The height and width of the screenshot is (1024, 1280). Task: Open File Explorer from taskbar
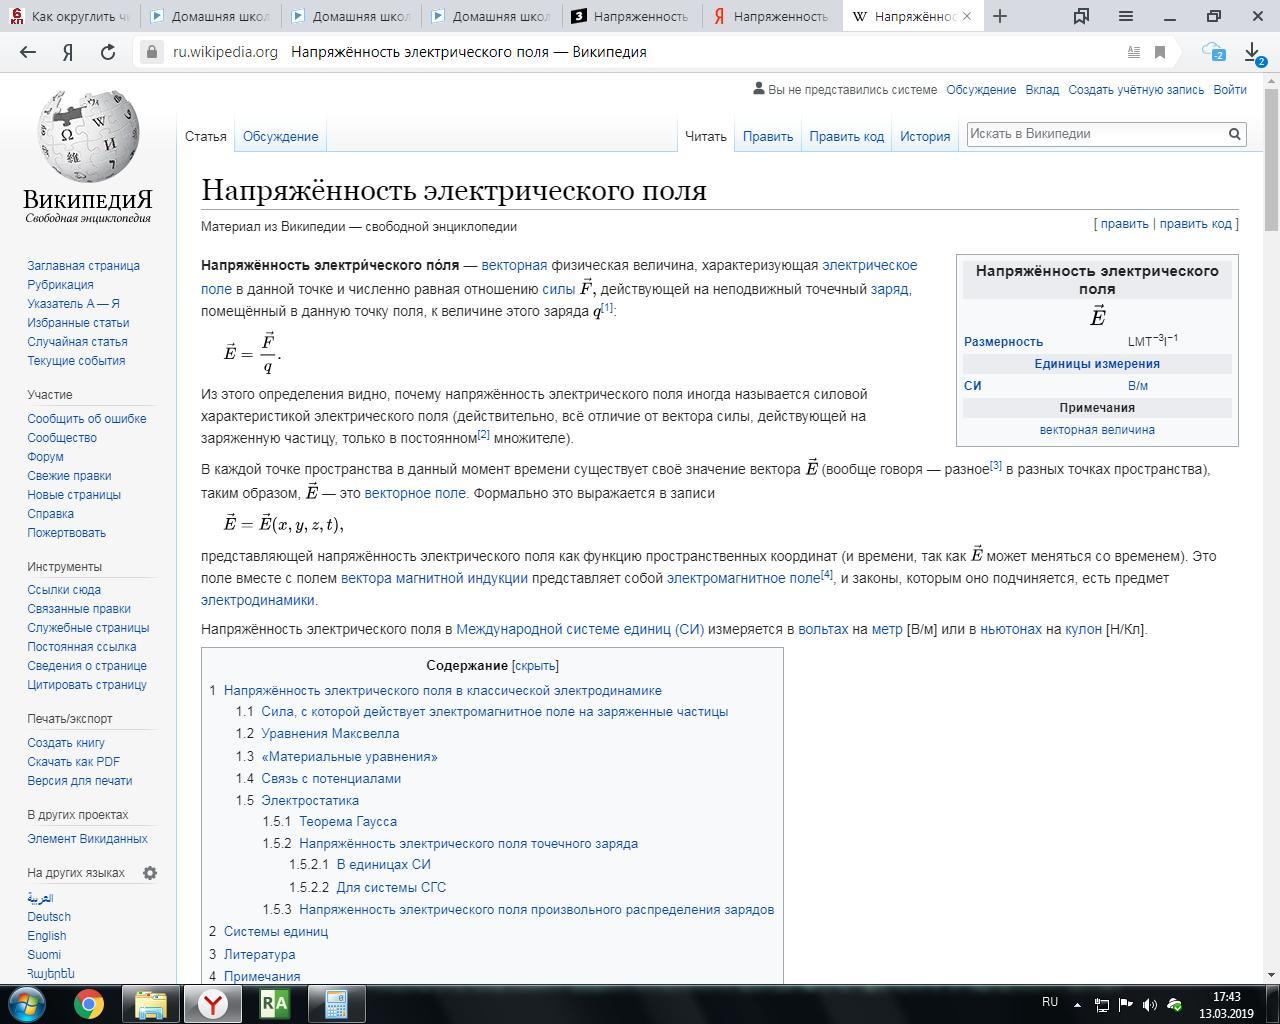click(x=151, y=1003)
